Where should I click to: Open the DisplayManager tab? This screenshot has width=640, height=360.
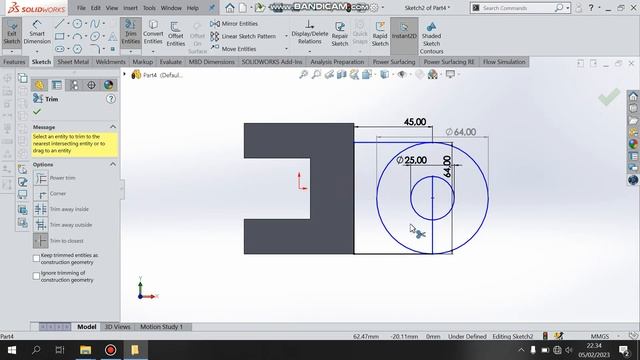tap(108, 85)
